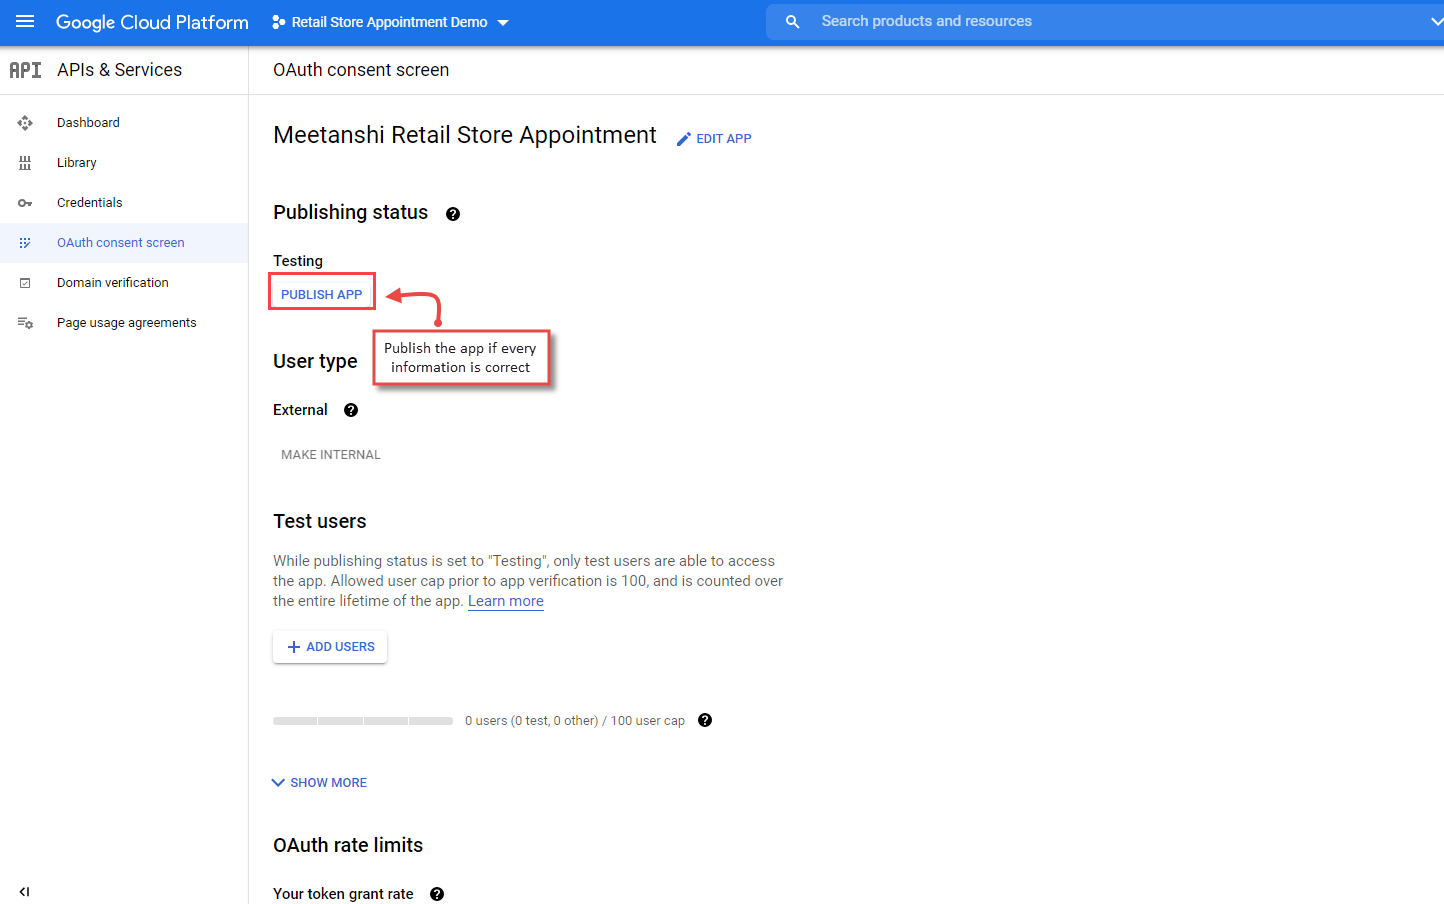
Task: Open help icon next to 100 user cap
Action: point(705,720)
